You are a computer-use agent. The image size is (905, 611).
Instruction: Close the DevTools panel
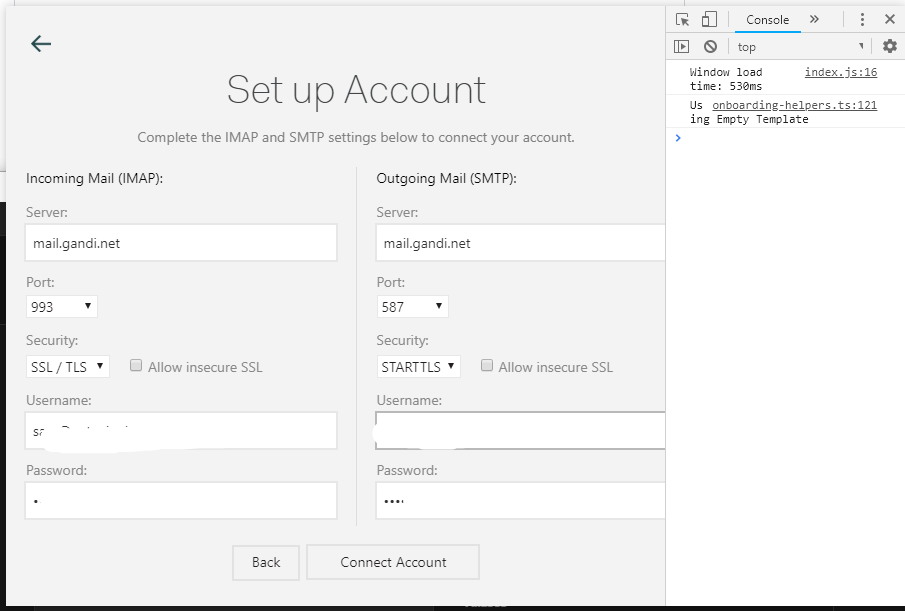click(890, 19)
